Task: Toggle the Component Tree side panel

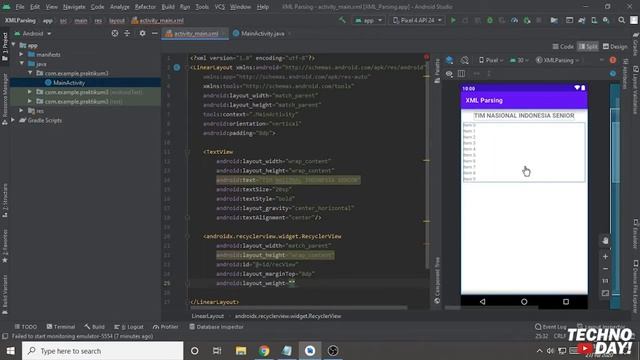Action: [x=437, y=280]
